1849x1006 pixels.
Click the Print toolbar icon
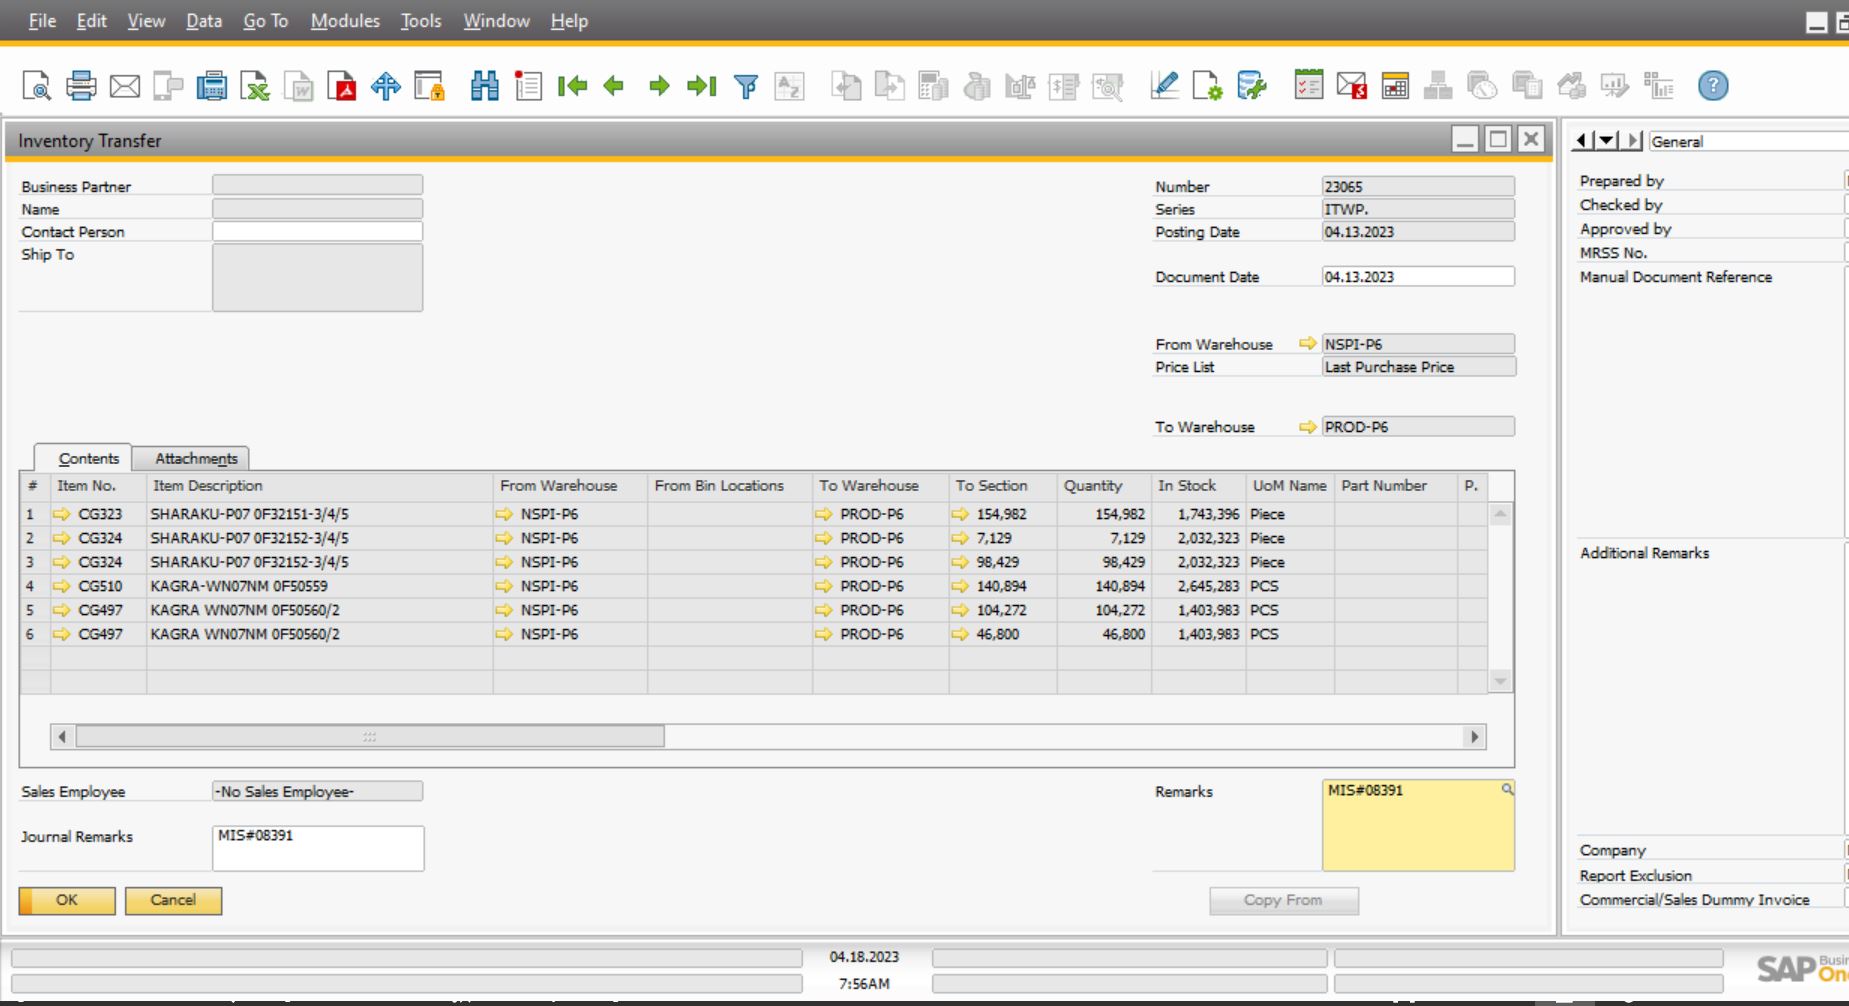click(81, 86)
